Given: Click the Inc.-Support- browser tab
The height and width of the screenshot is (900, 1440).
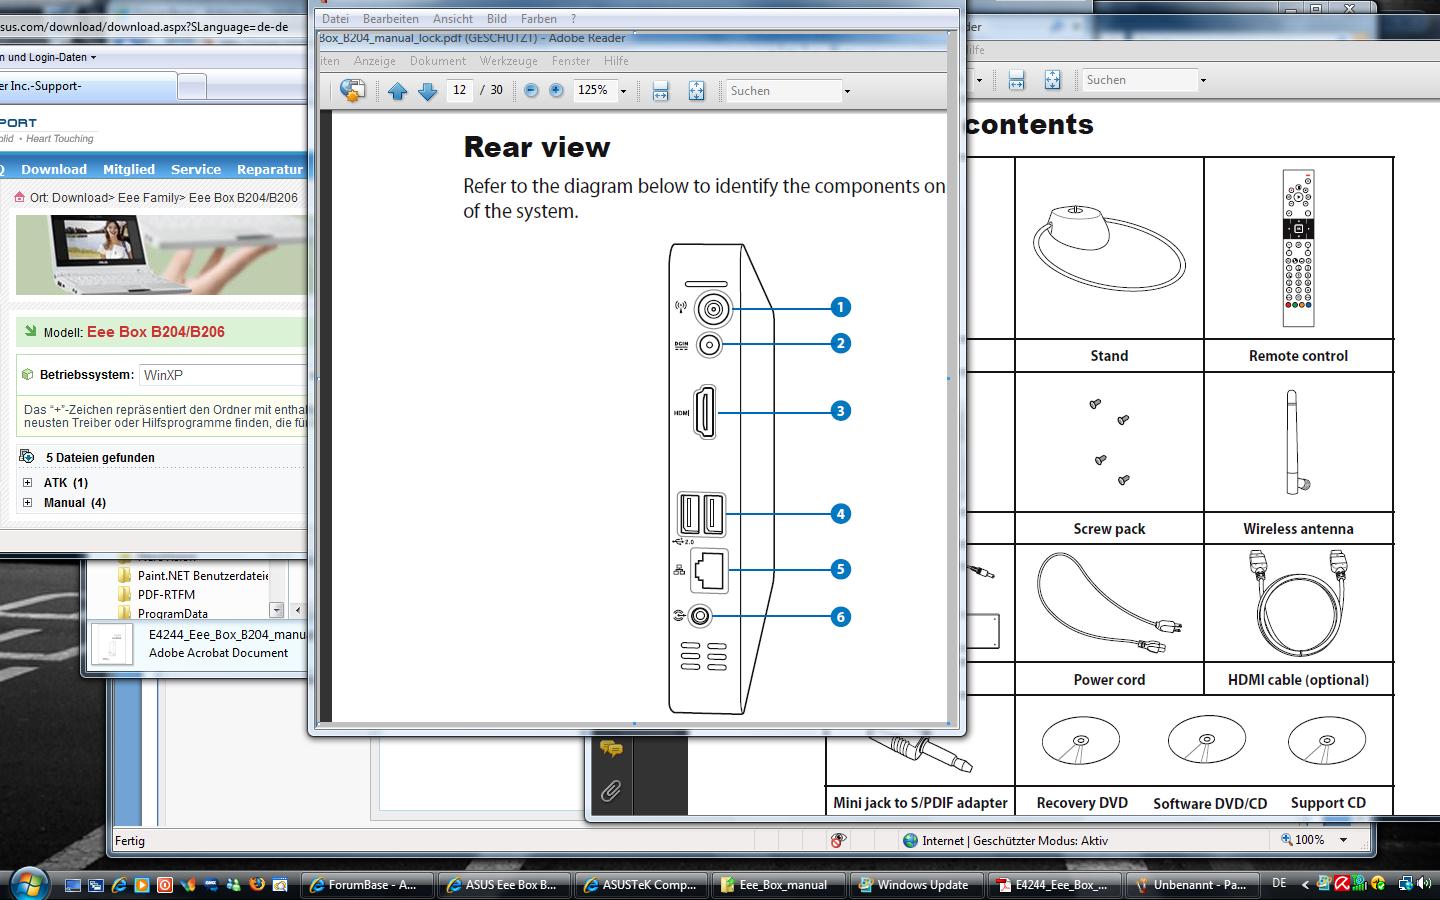Looking at the screenshot, I should click(88, 86).
